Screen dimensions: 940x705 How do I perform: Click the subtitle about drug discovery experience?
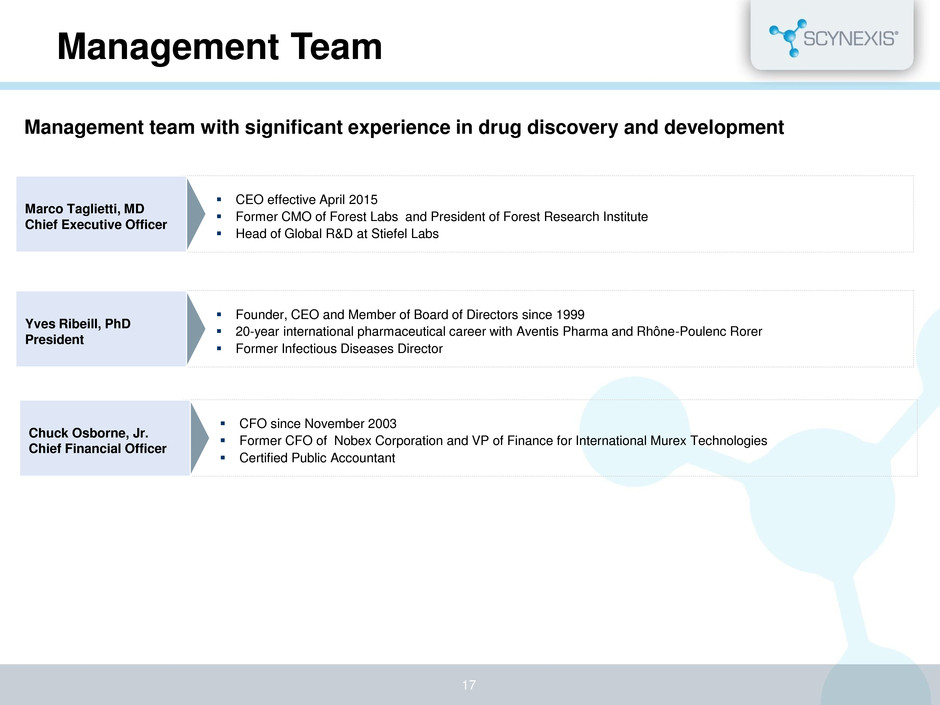[404, 127]
